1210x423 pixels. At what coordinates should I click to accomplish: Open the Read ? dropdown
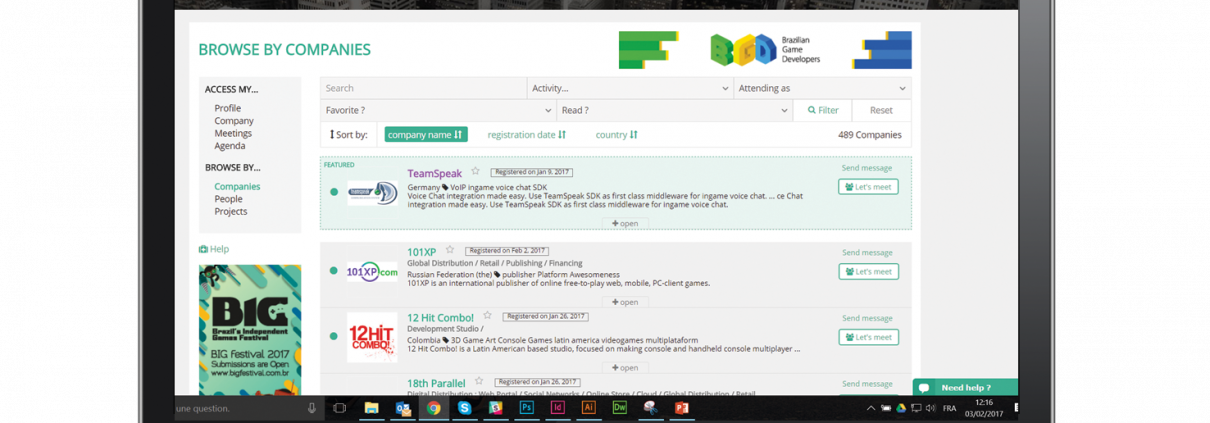[674, 110]
